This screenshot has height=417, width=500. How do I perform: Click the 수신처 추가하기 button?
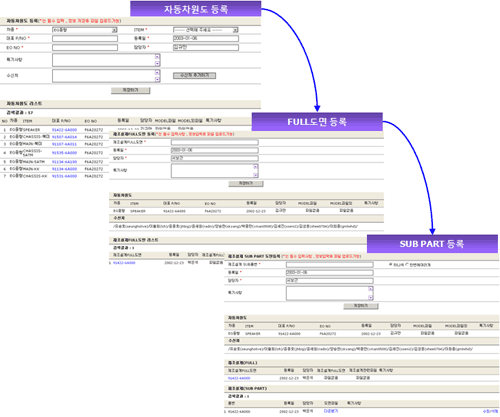(194, 76)
